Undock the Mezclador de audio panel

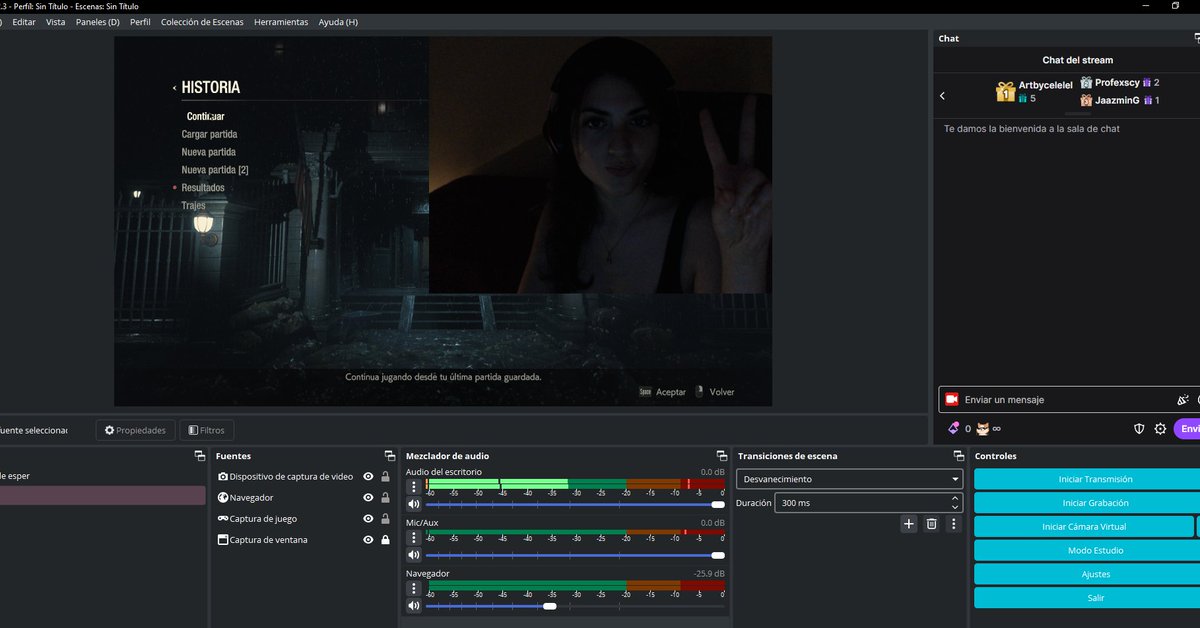pos(722,456)
